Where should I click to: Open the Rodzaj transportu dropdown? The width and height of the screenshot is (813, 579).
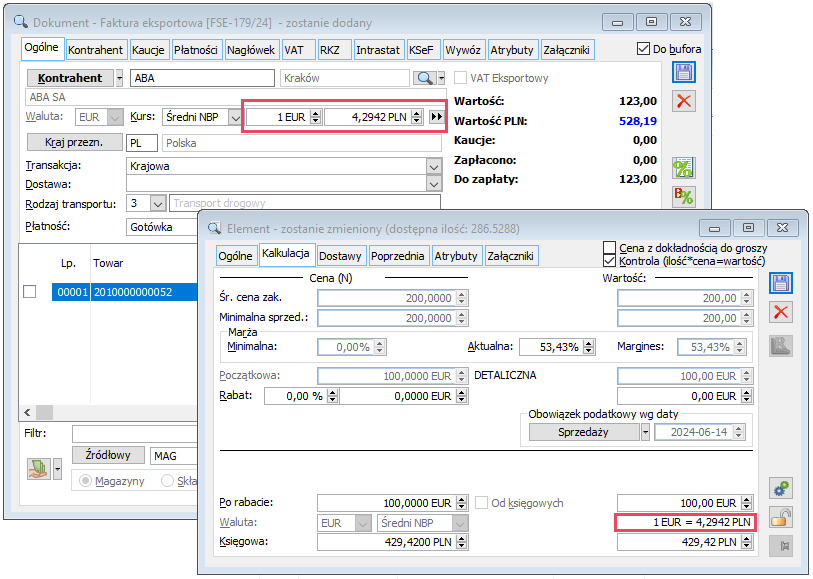[x=158, y=203]
